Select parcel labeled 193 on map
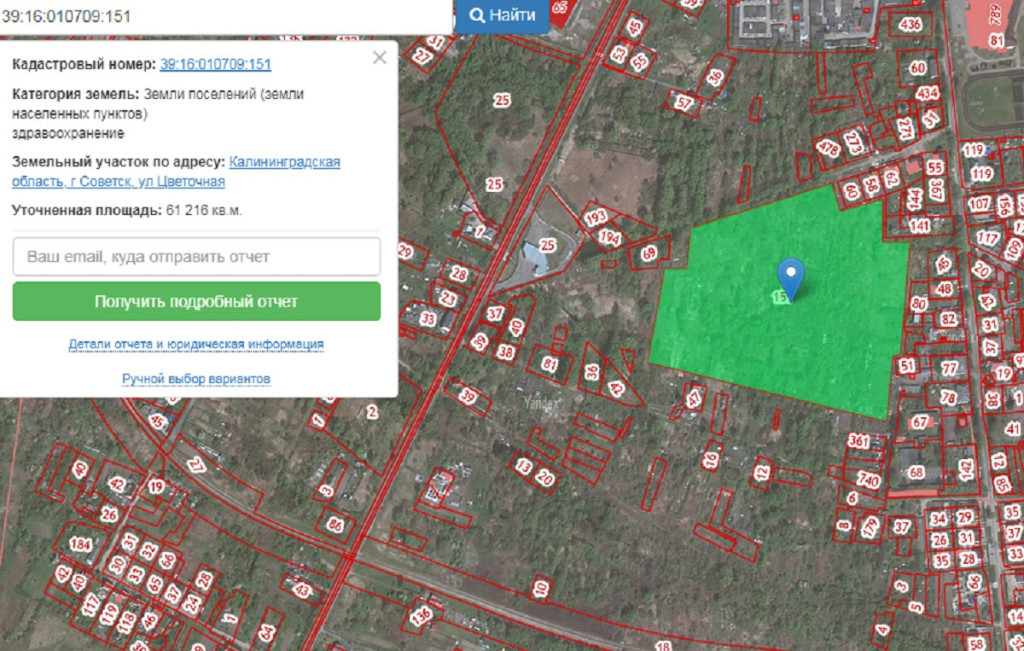The height and width of the screenshot is (651, 1024). (596, 217)
